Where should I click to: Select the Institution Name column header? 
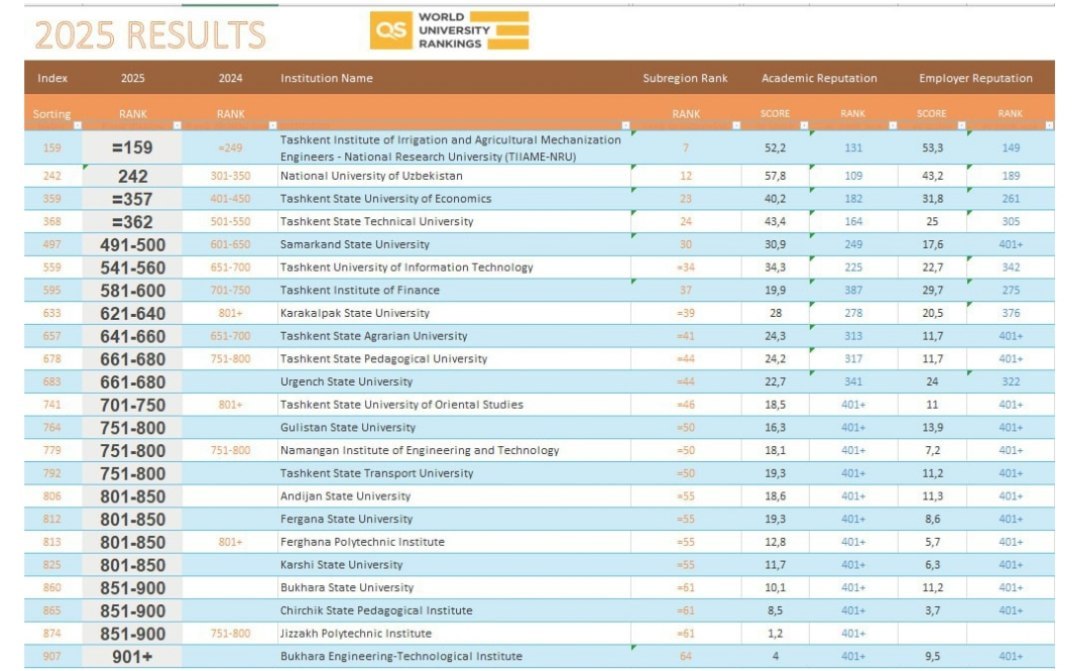(x=327, y=78)
